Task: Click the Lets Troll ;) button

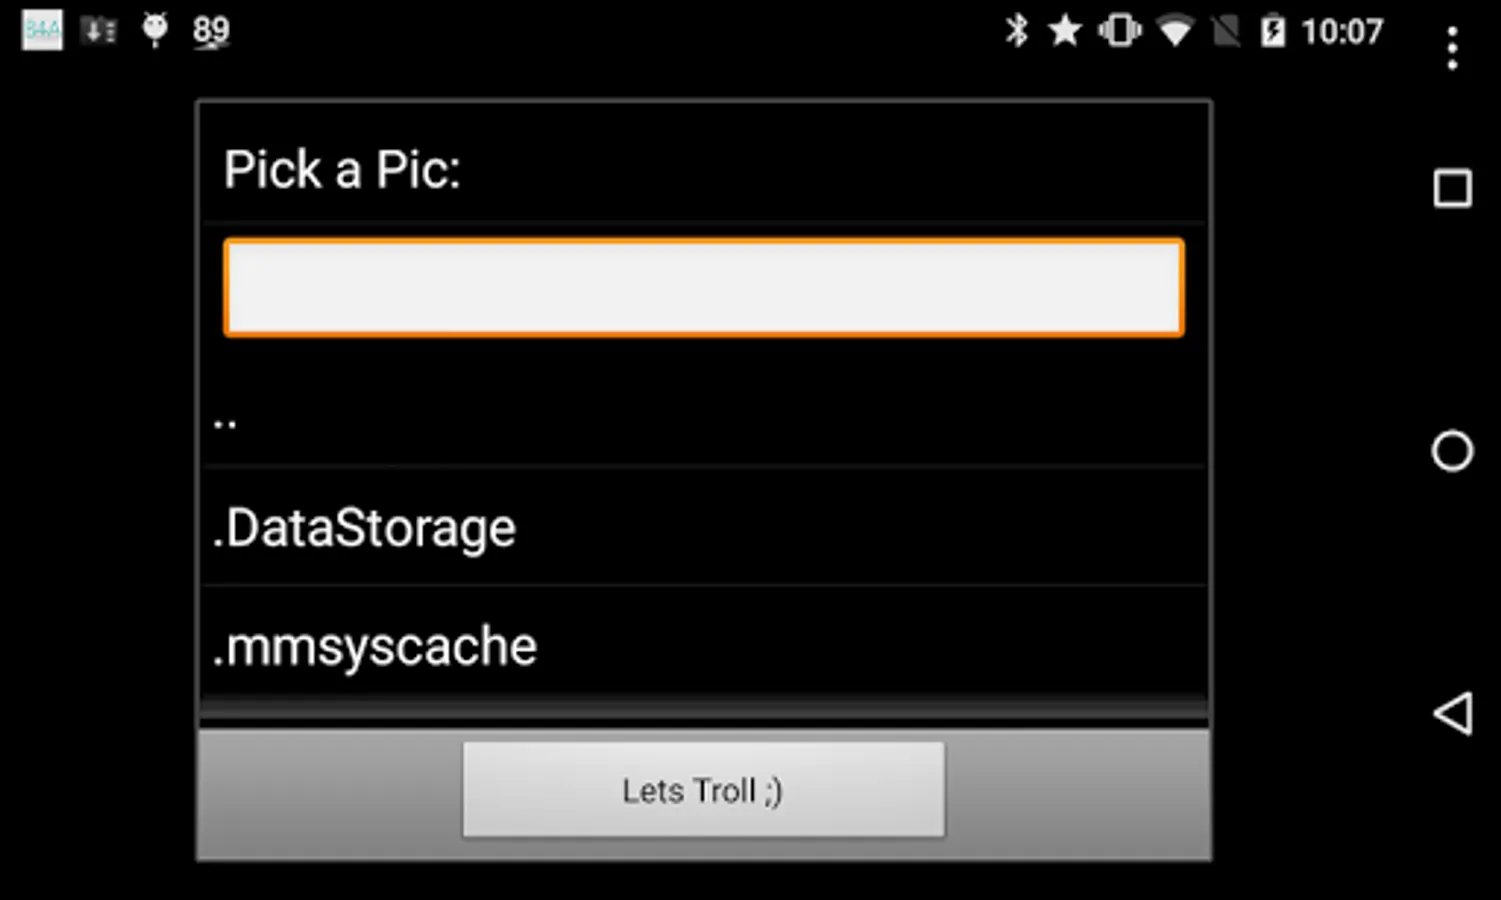Action: click(703, 789)
